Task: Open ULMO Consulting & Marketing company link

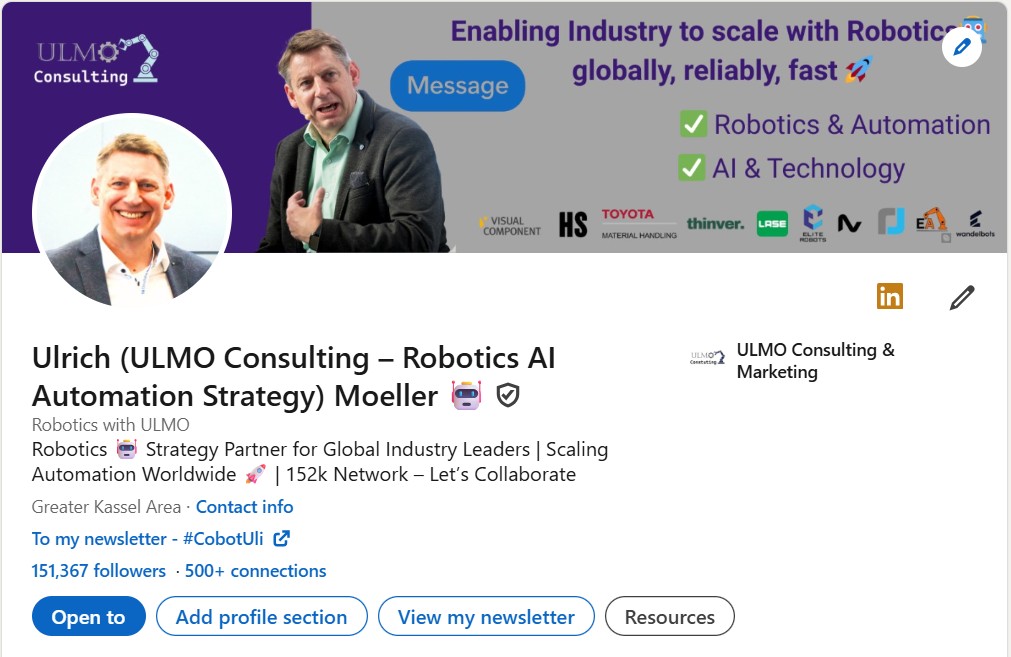Action: pyautogui.click(x=815, y=360)
